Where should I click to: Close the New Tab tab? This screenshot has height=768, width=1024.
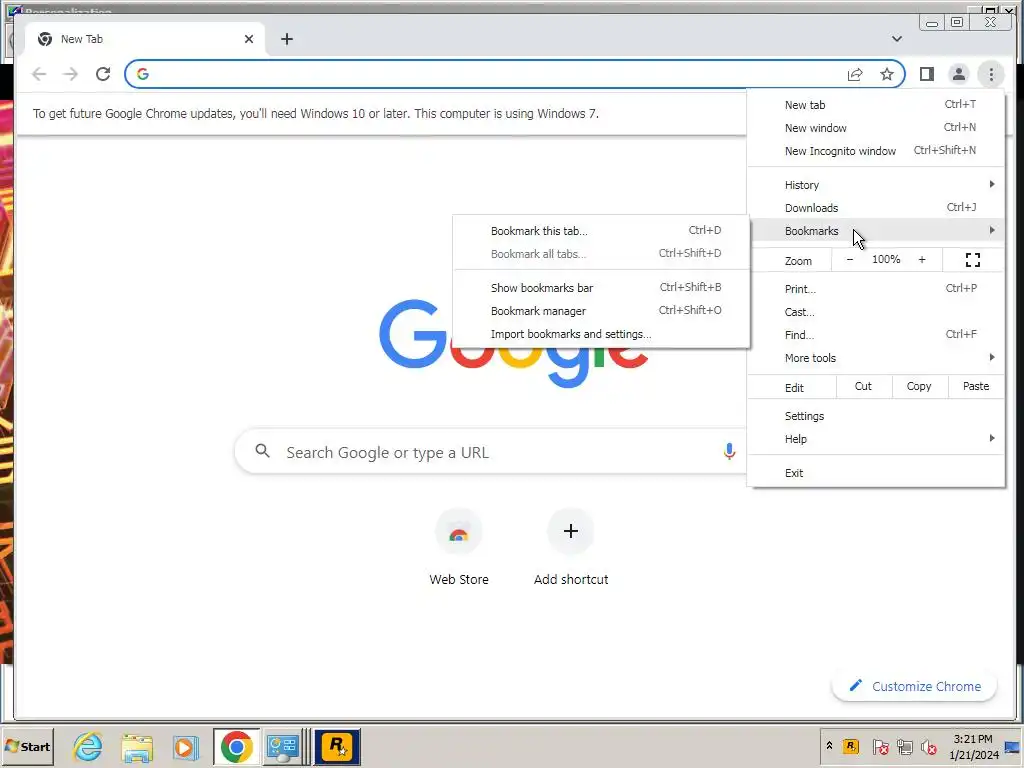pos(249,39)
